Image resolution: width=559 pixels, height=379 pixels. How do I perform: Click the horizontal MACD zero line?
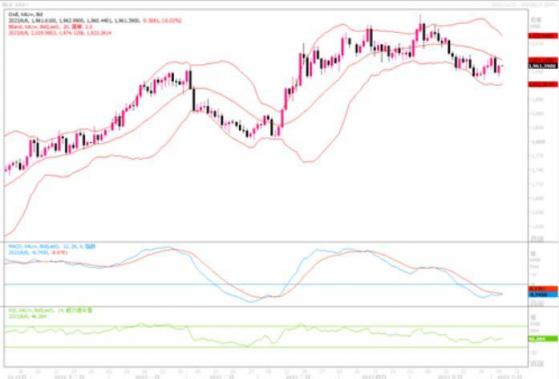266,285
